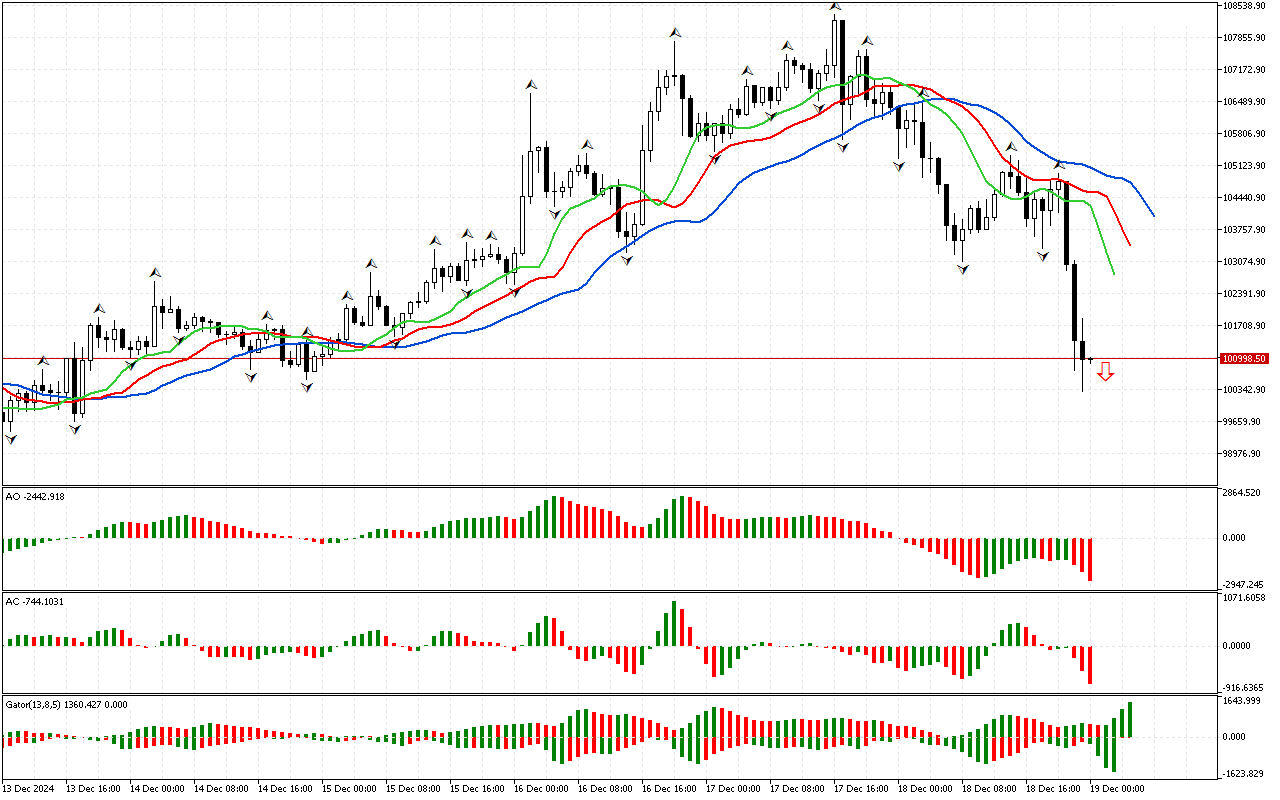Select price scale value 103074.90
The width and height of the screenshot is (1280, 800).
[1245, 261]
